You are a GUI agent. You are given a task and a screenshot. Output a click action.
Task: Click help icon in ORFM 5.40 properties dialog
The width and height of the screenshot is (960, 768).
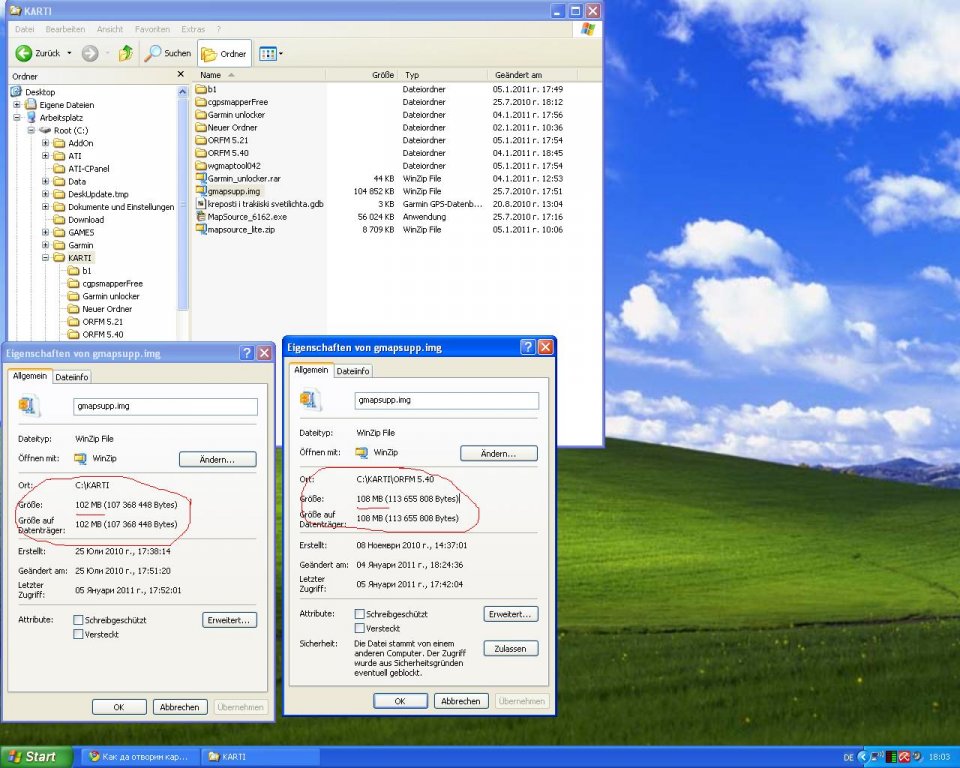click(527, 347)
